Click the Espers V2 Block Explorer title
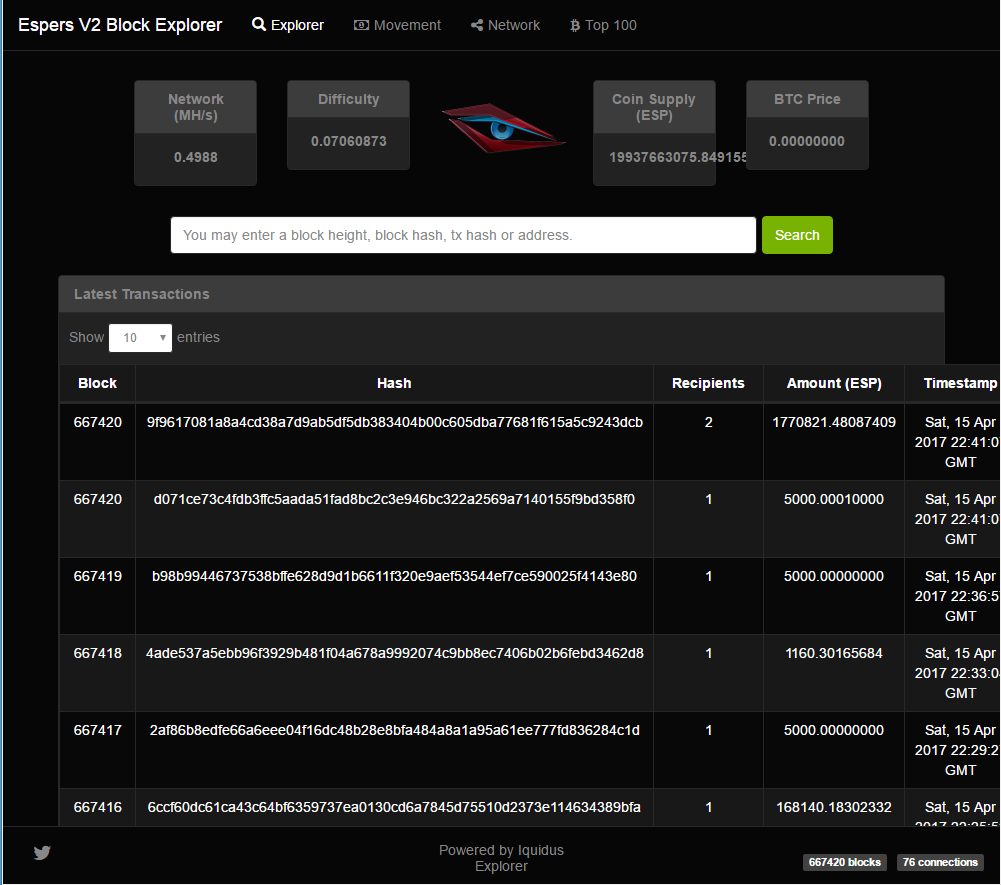The width and height of the screenshot is (1001, 885). click(x=120, y=25)
